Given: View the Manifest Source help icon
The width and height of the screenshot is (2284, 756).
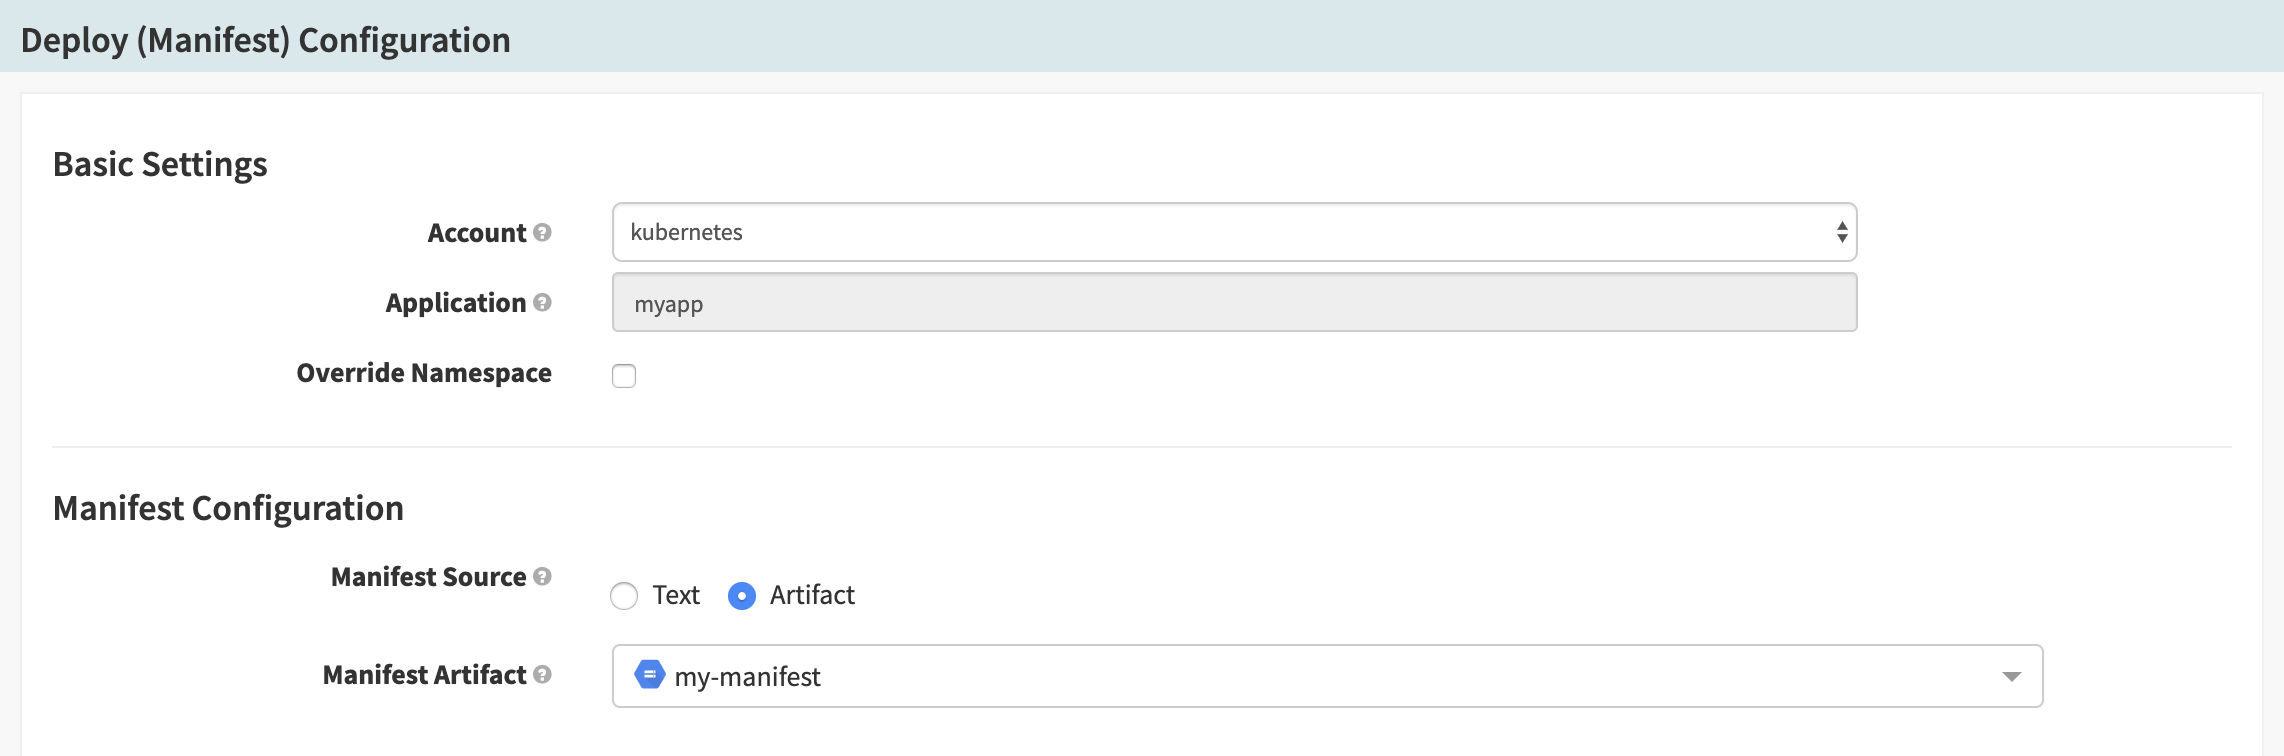Looking at the screenshot, I should pyautogui.click(x=543, y=577).
